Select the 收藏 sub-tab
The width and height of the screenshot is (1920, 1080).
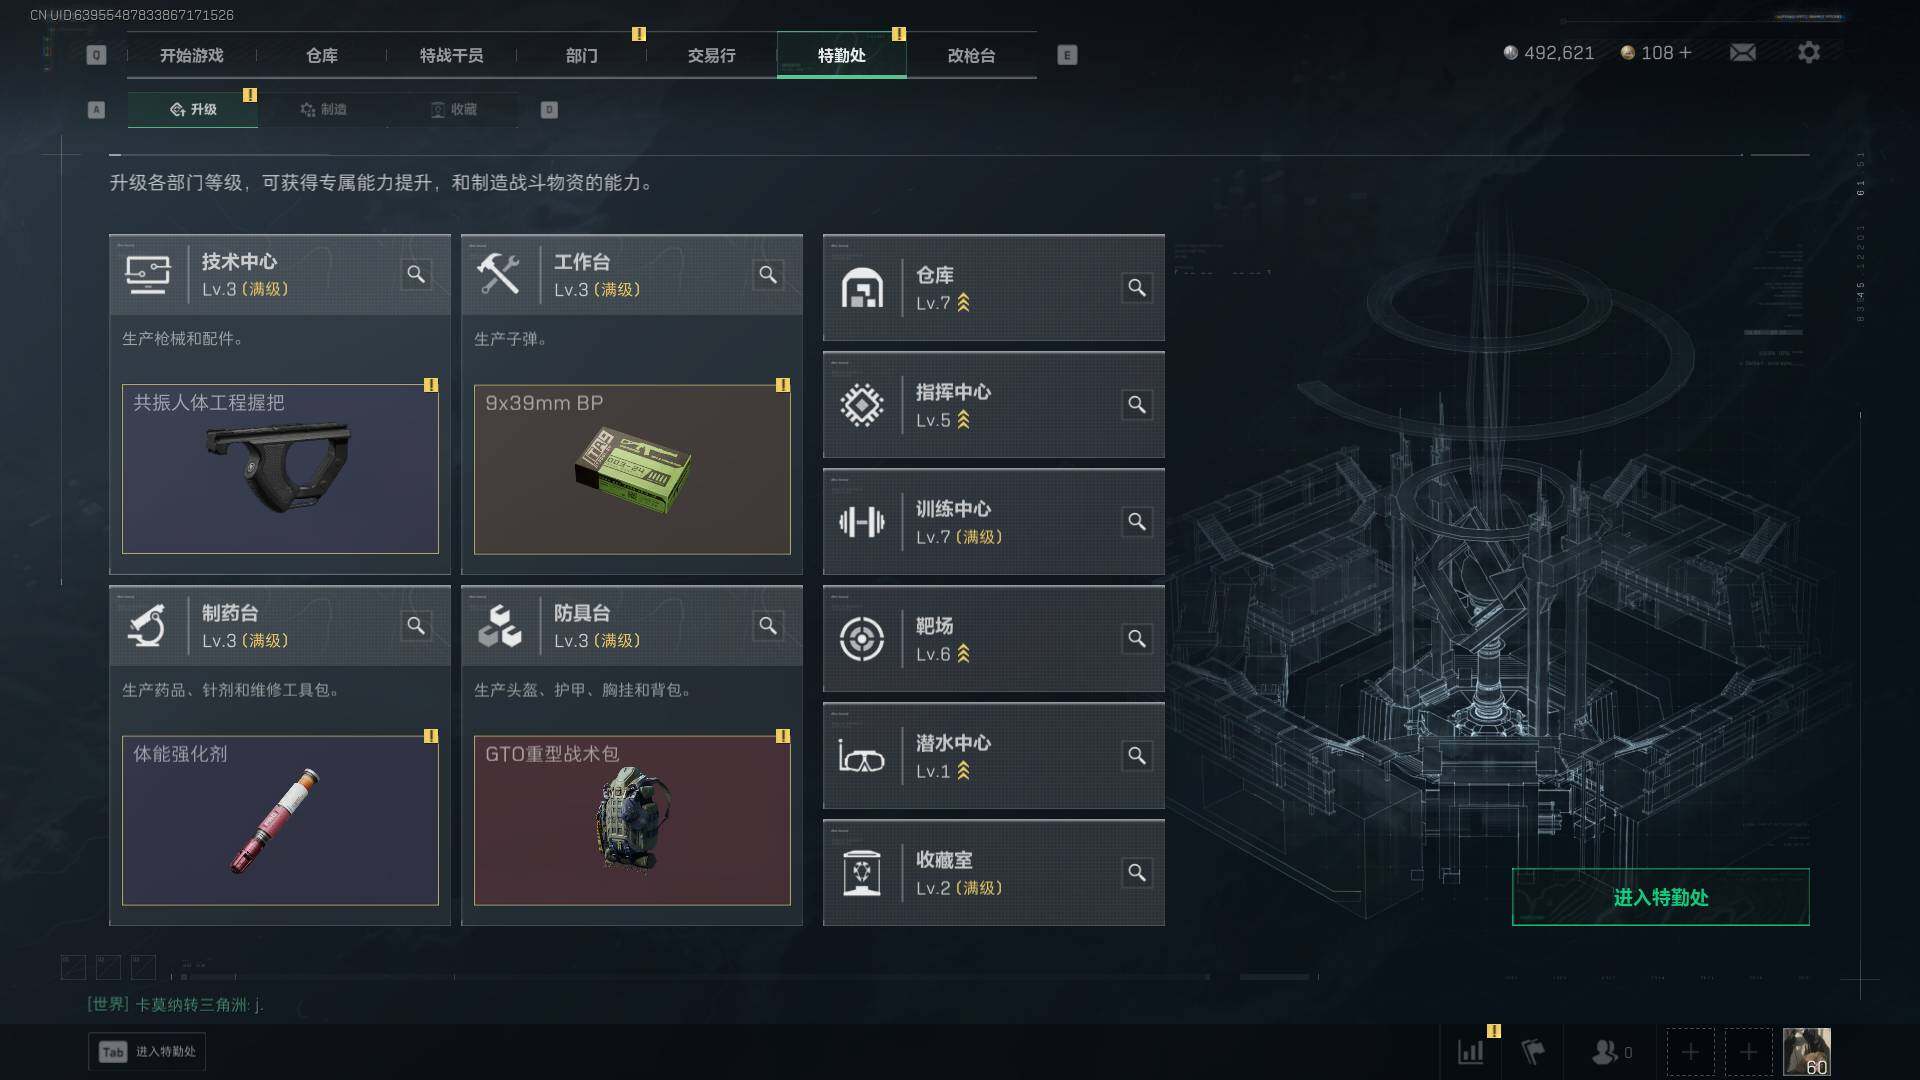click(453, 109)
